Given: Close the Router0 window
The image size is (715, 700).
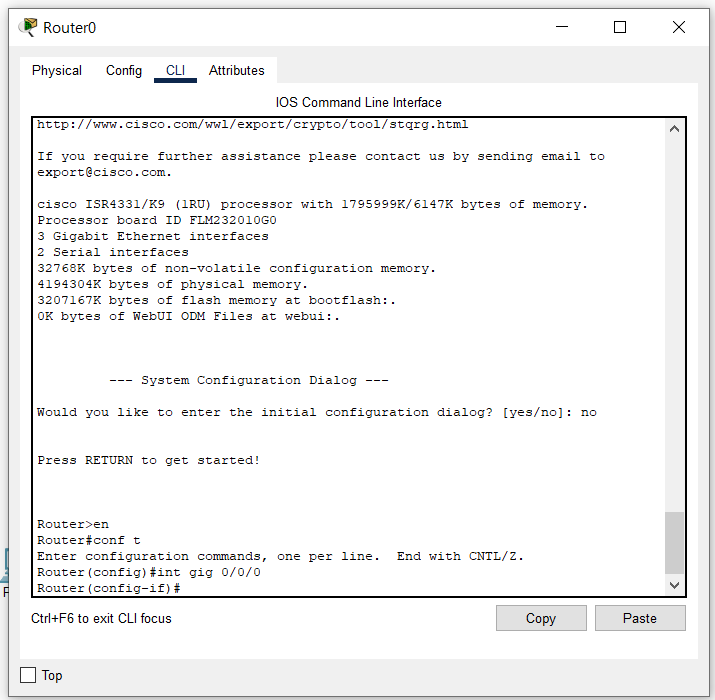Looking at the screenshot, I should [679, 27].
